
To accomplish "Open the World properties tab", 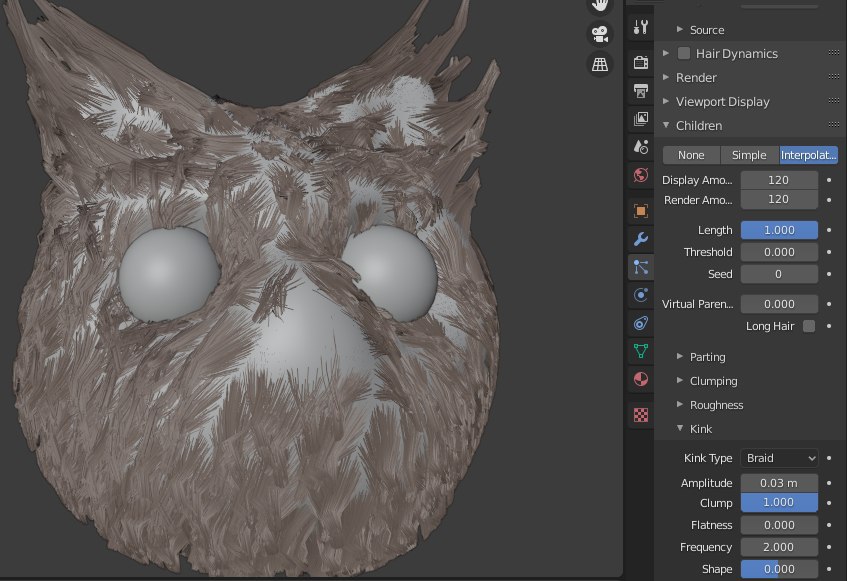I will tap(641, 175).
